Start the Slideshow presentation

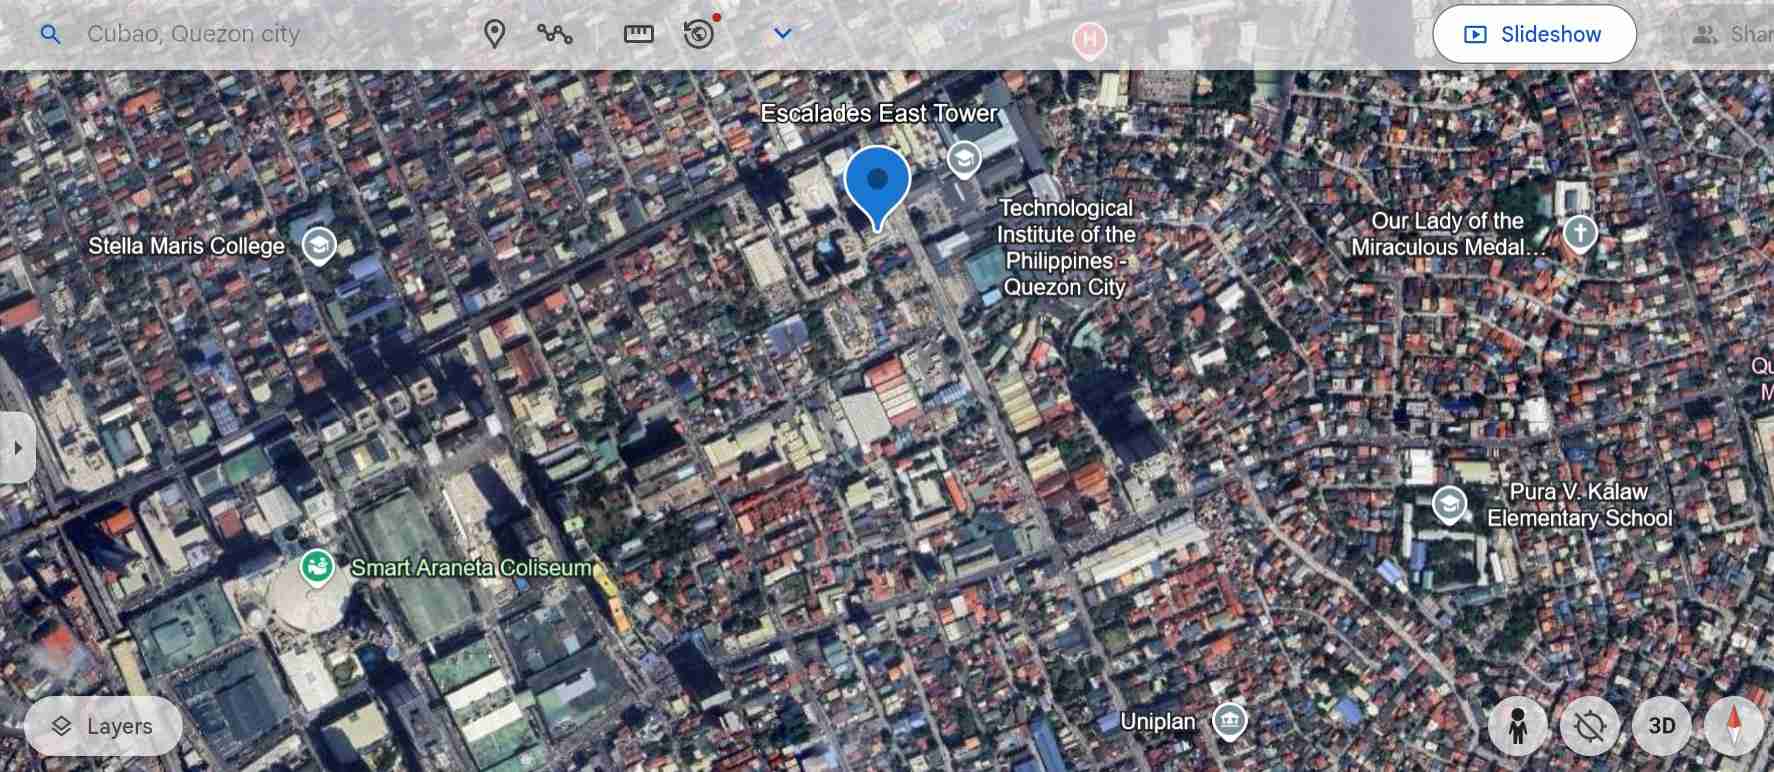tap(1534, 34)
